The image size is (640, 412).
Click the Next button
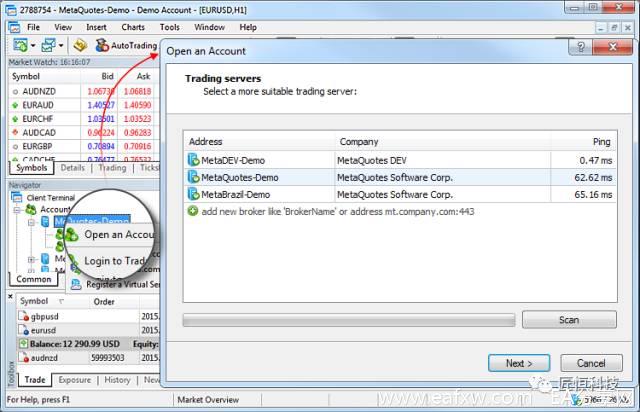[x=519, y=363]
